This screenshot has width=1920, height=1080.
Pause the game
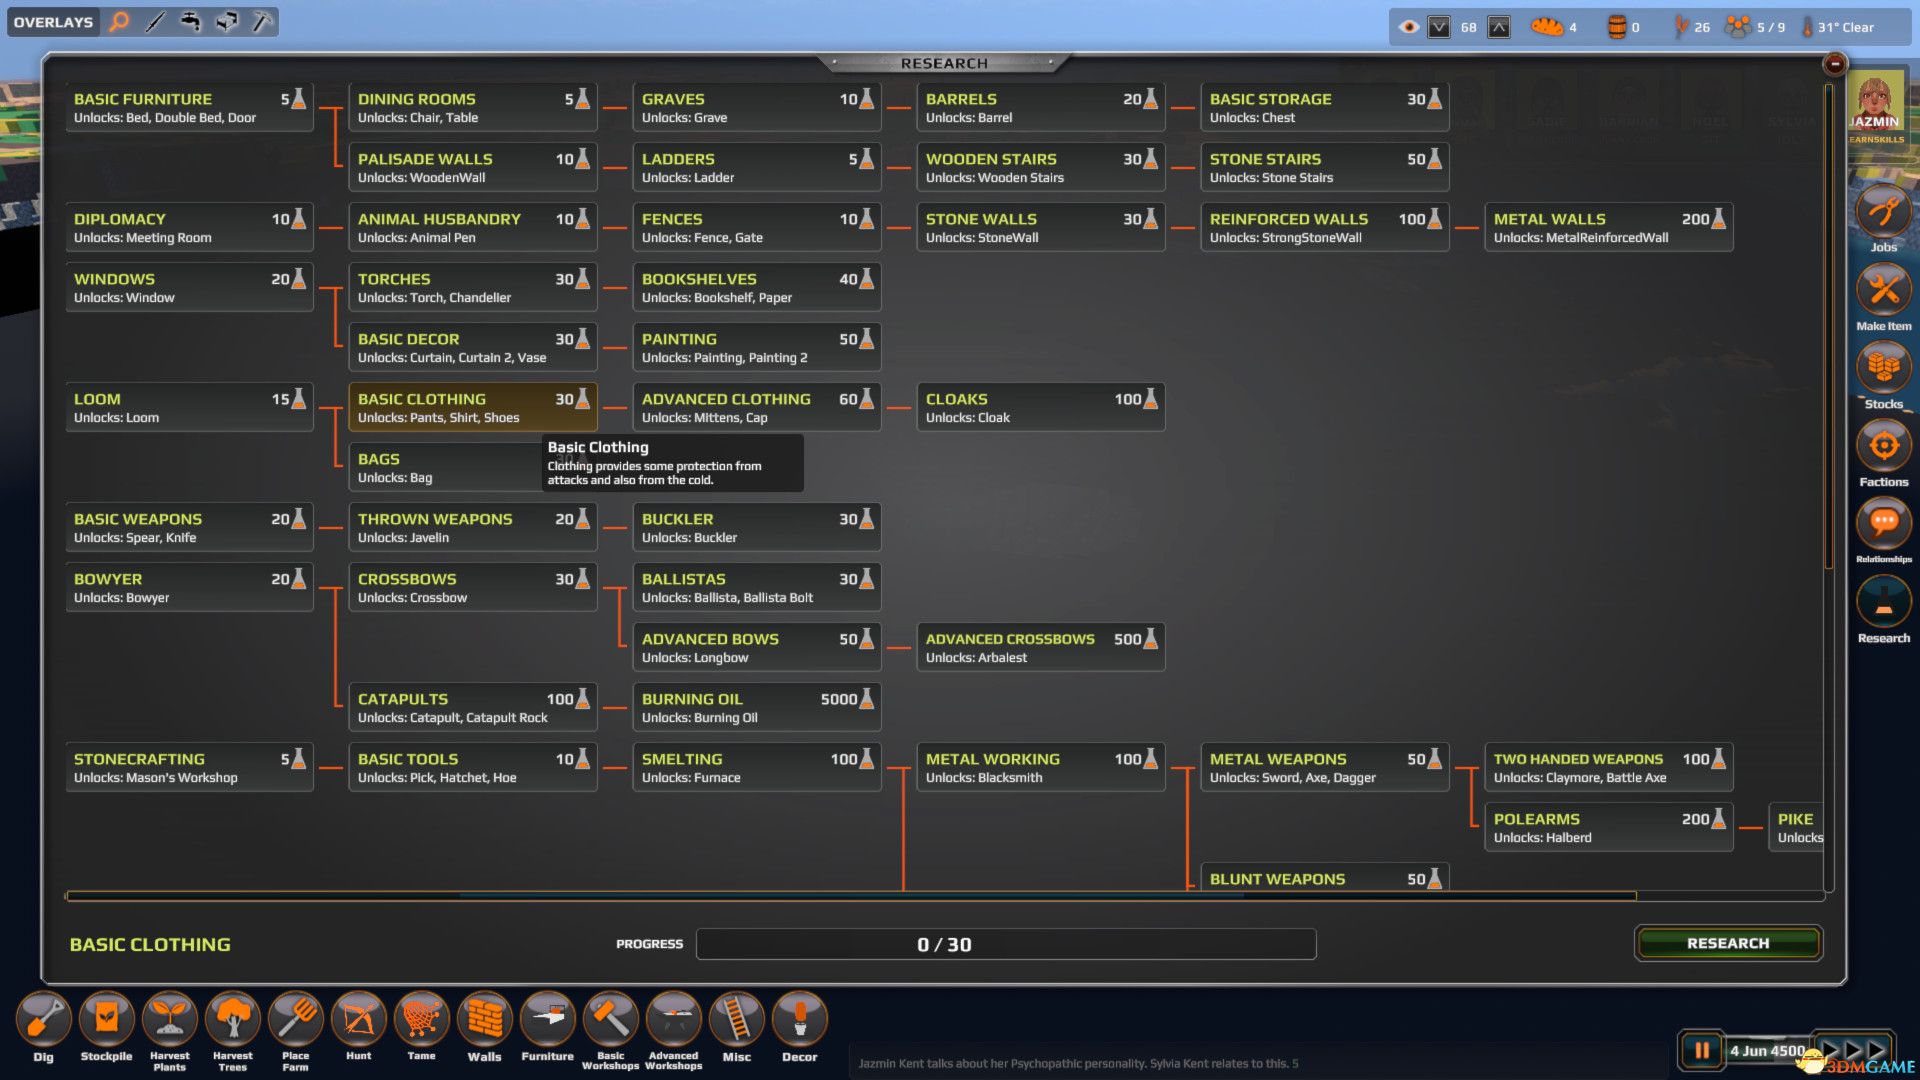click(1701, 1050)
